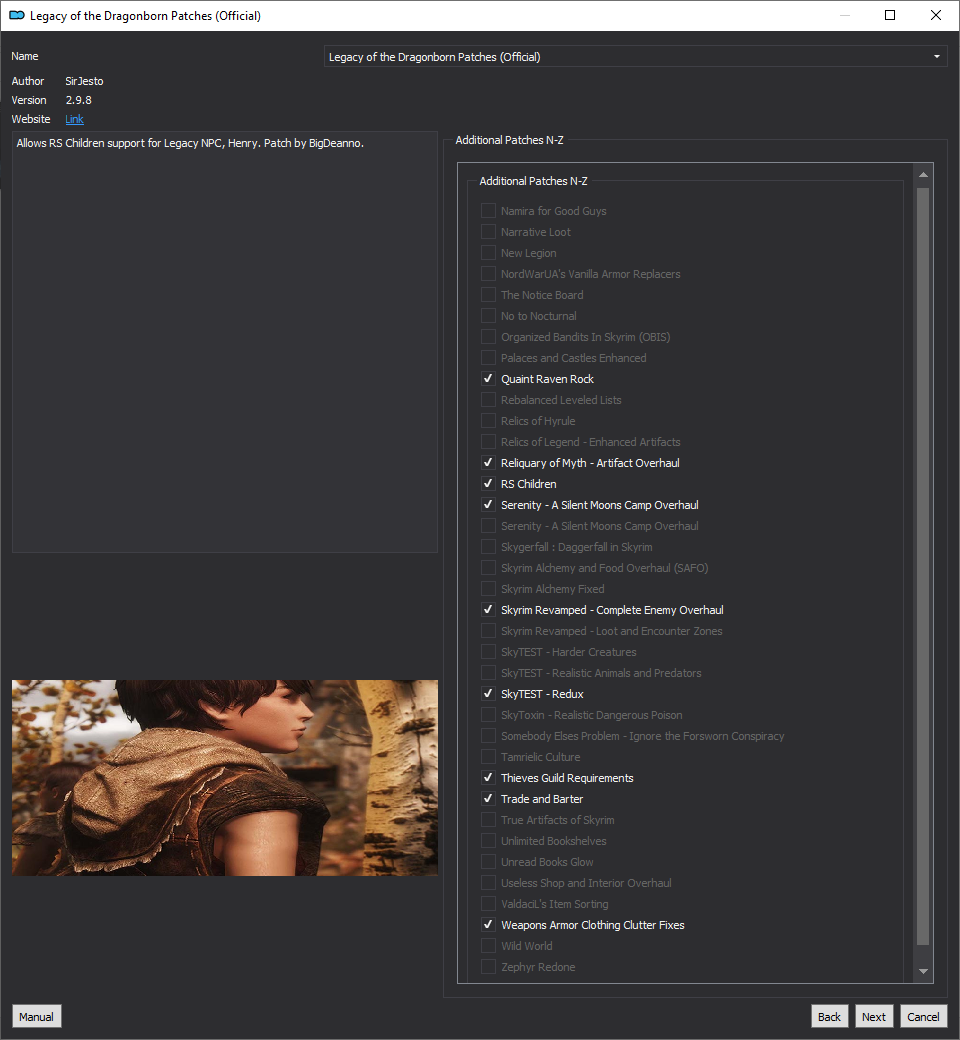Tick the Unread Books Glow checkbox
Image resolution: width=960 pixels, height=1040 pixels.
pyautogui.click(x=488, y=862)
